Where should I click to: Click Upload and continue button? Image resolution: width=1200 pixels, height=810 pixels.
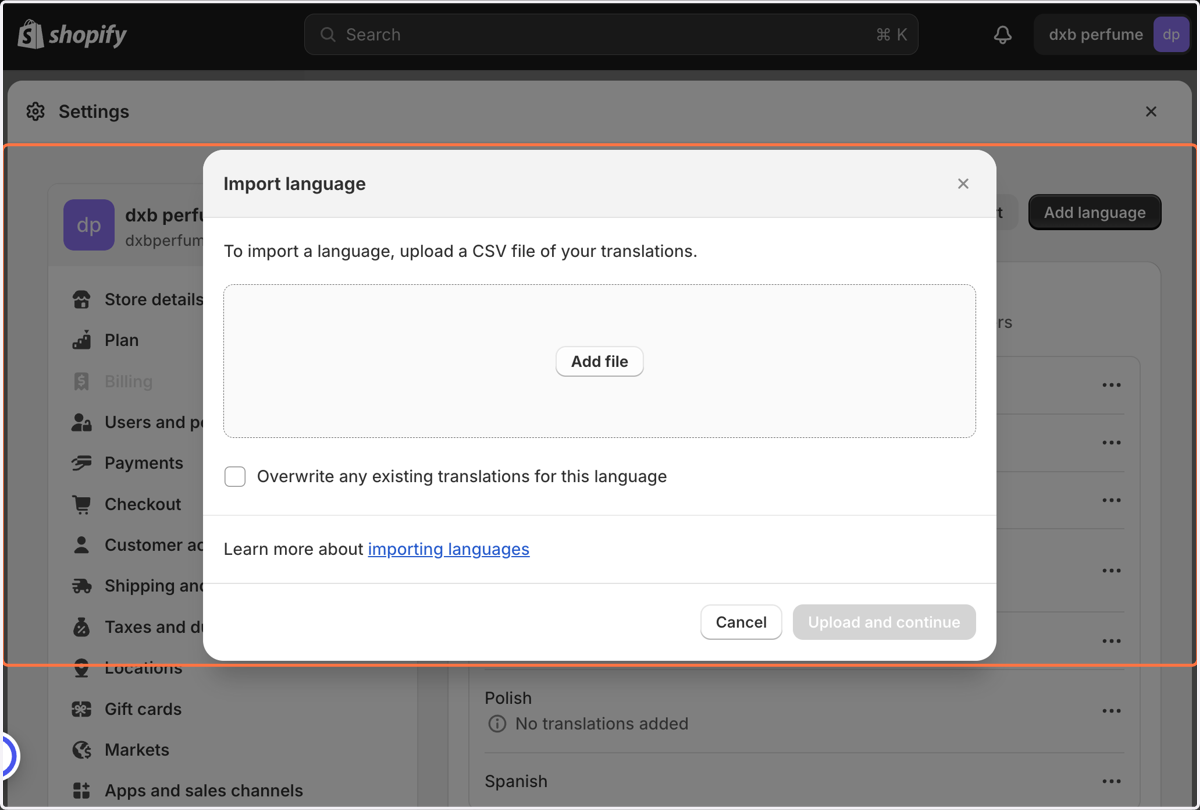tap(884, 622)
